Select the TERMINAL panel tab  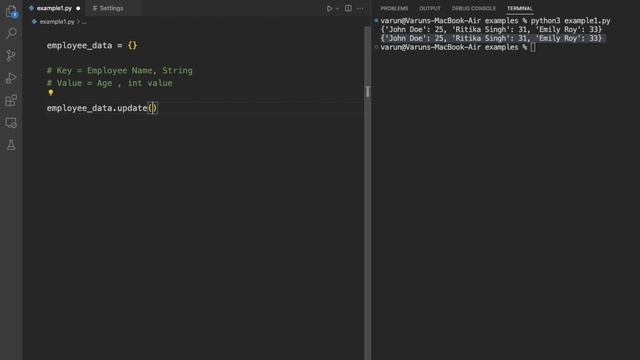click(x=520, y=8)
